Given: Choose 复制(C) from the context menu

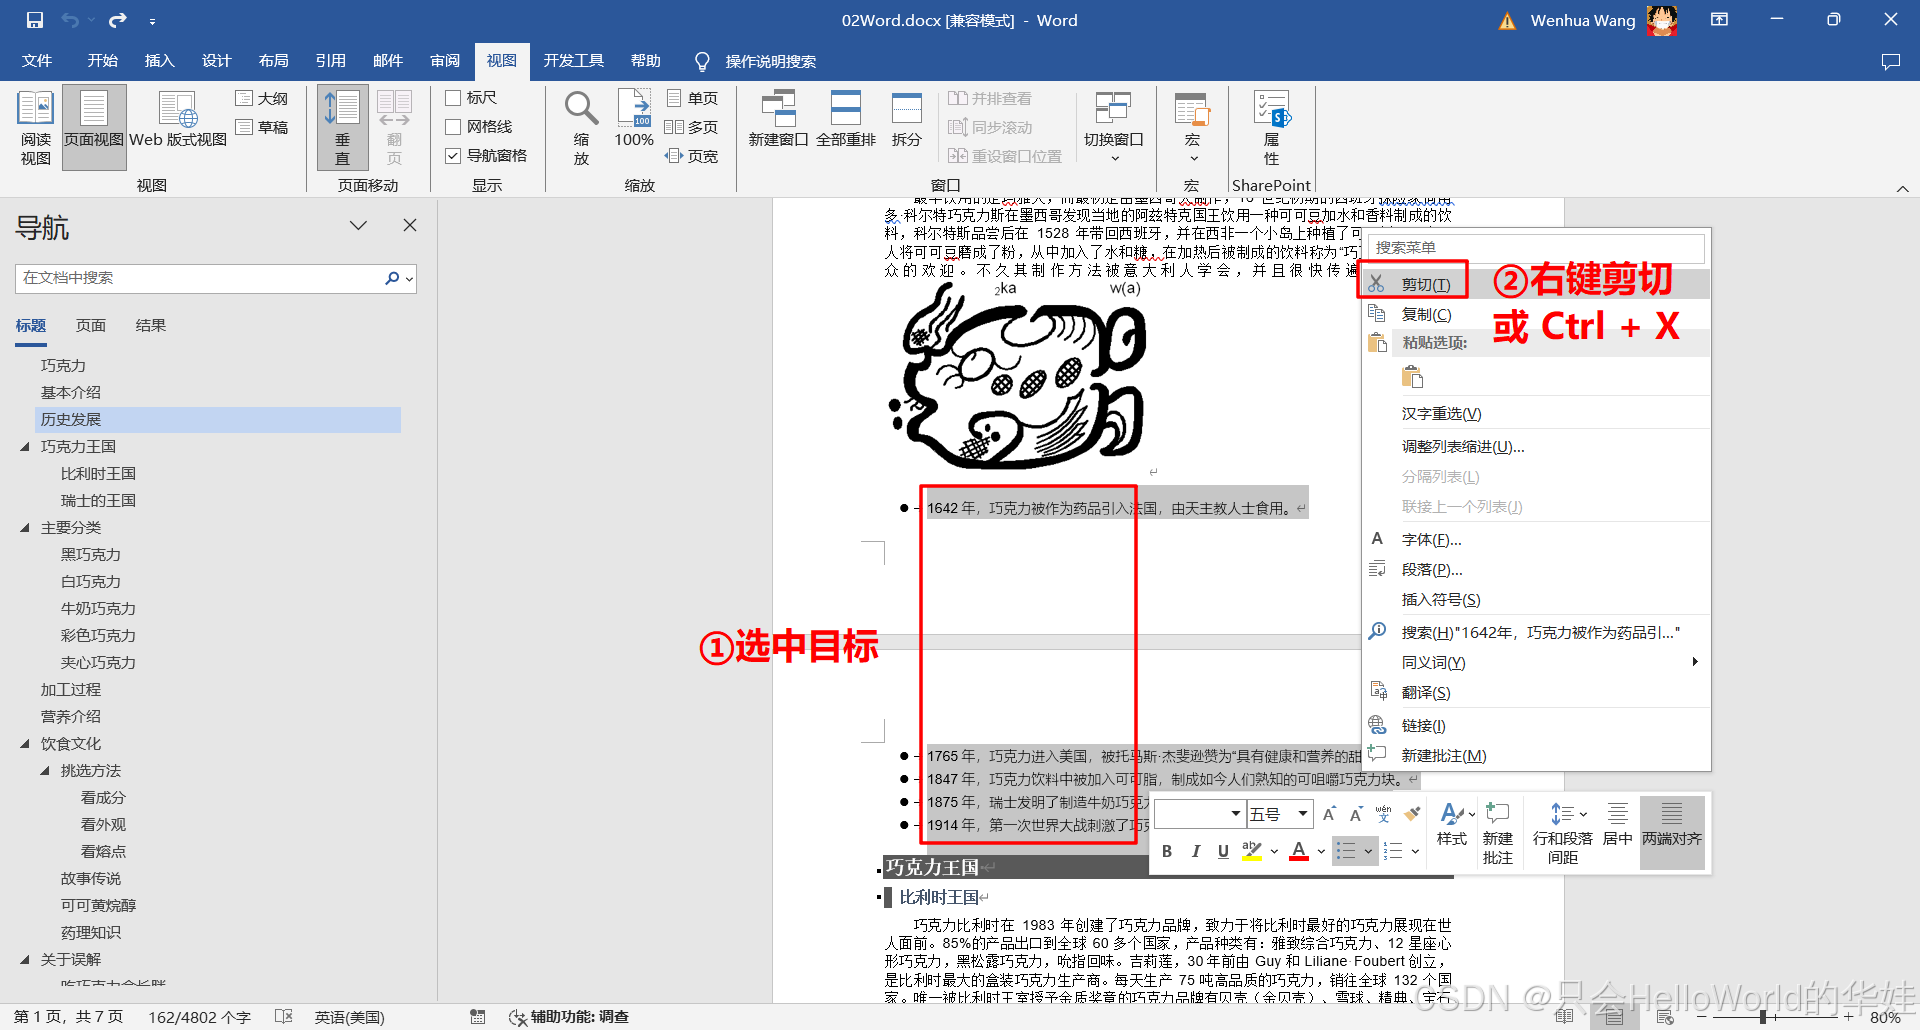Looking at the screenshot, I should (1426, 315).
